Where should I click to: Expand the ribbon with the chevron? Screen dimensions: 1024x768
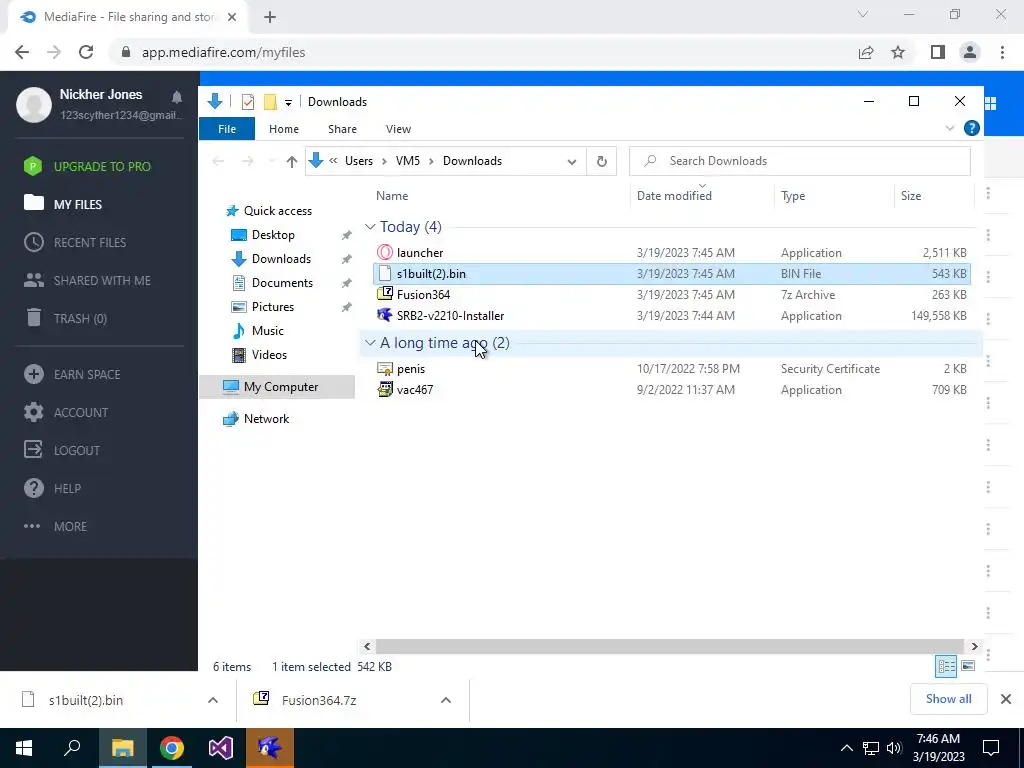tap(950, 128)
